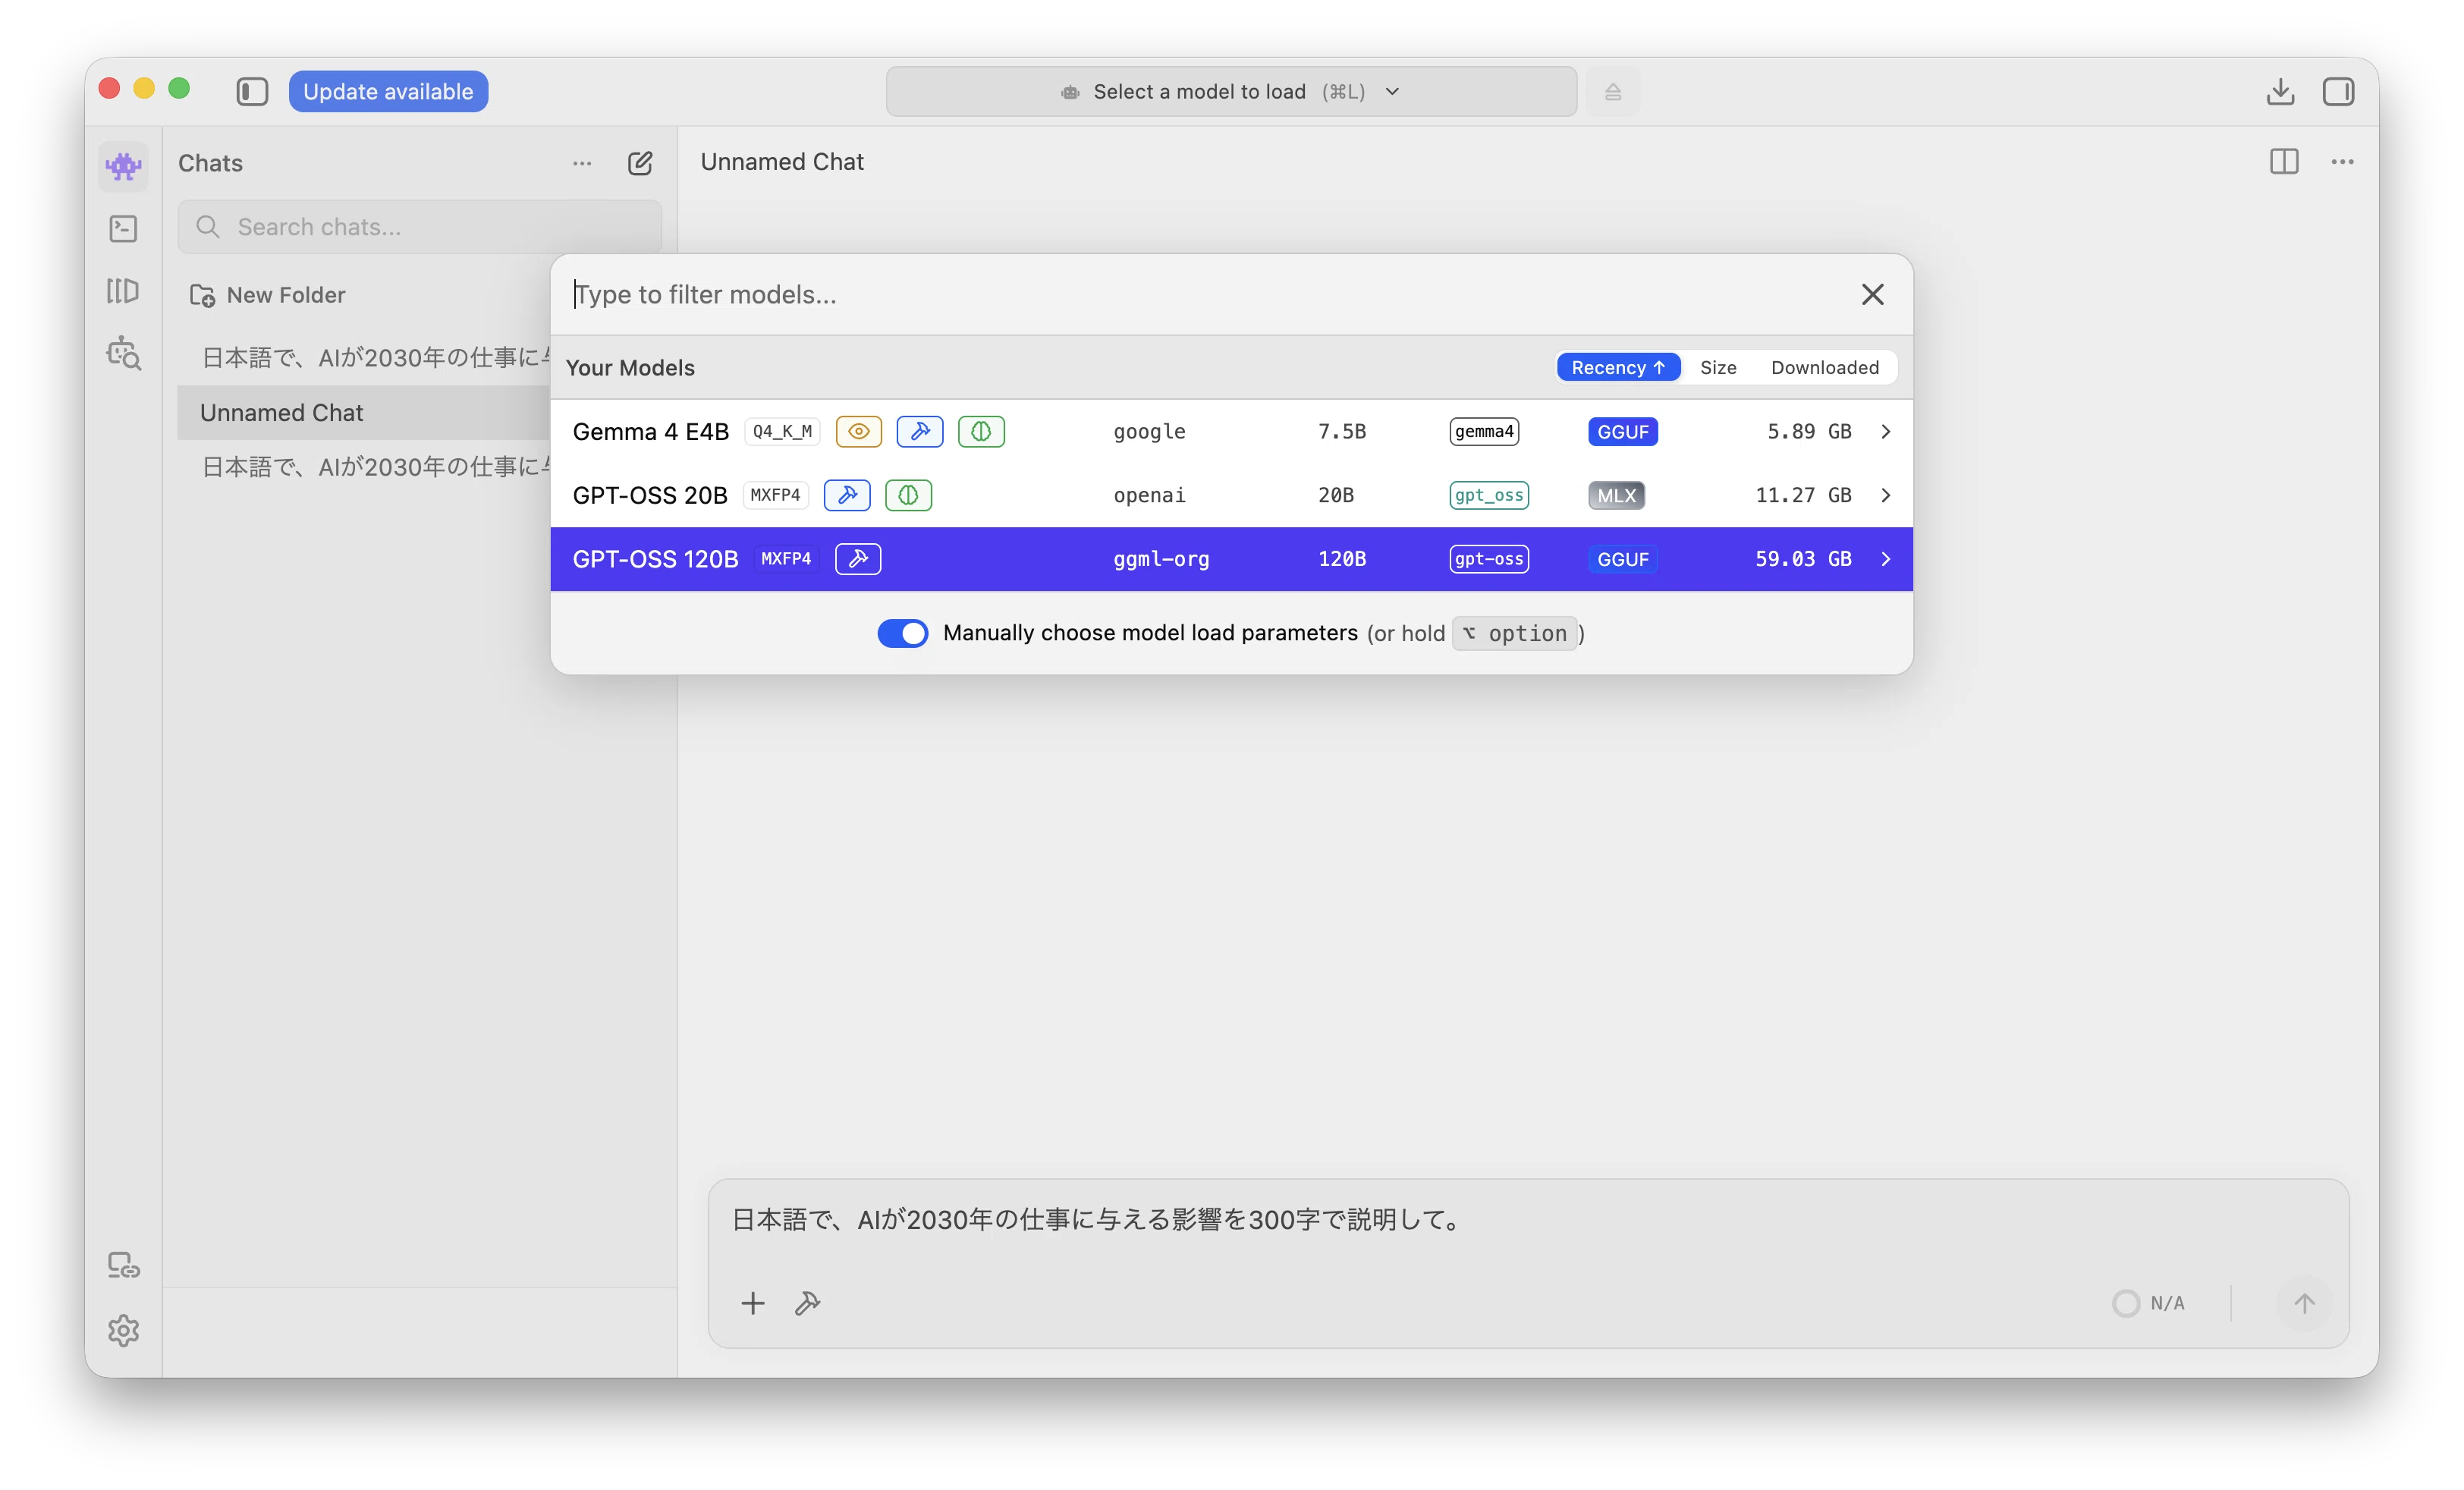This screenshot has width=2464, height=1490.
Task: Open Select a model to load dropdown
Action: pyautogui.click(x=1231, y=92)
